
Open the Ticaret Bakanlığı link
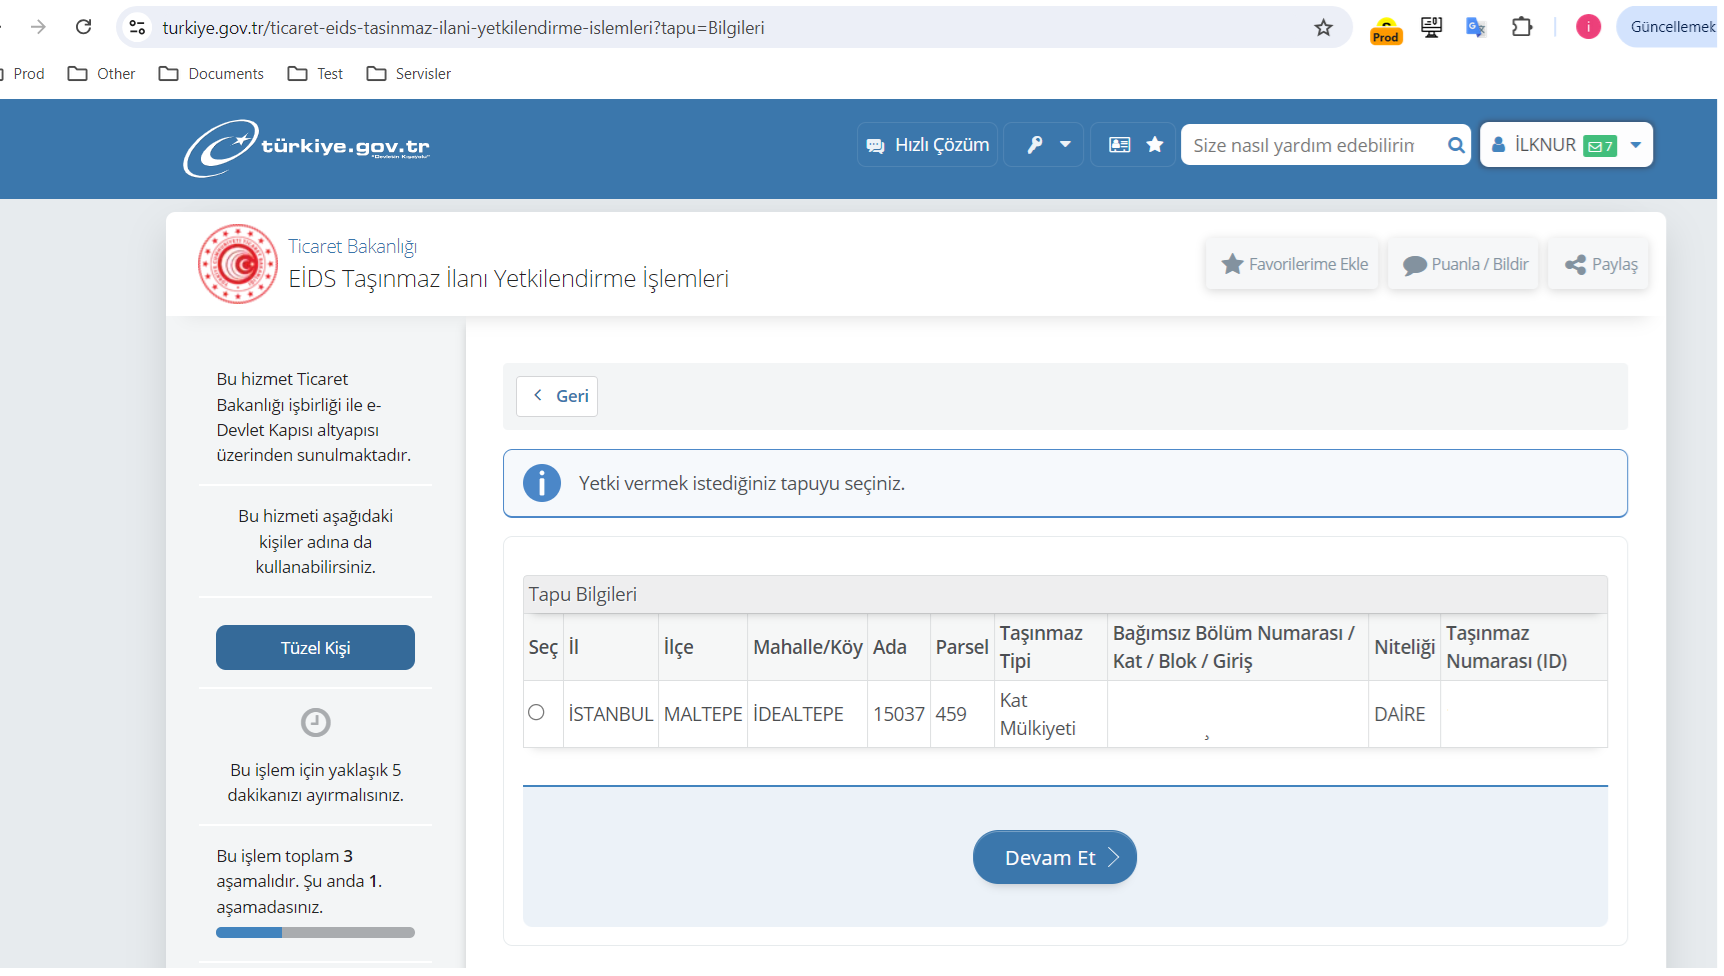352,246
